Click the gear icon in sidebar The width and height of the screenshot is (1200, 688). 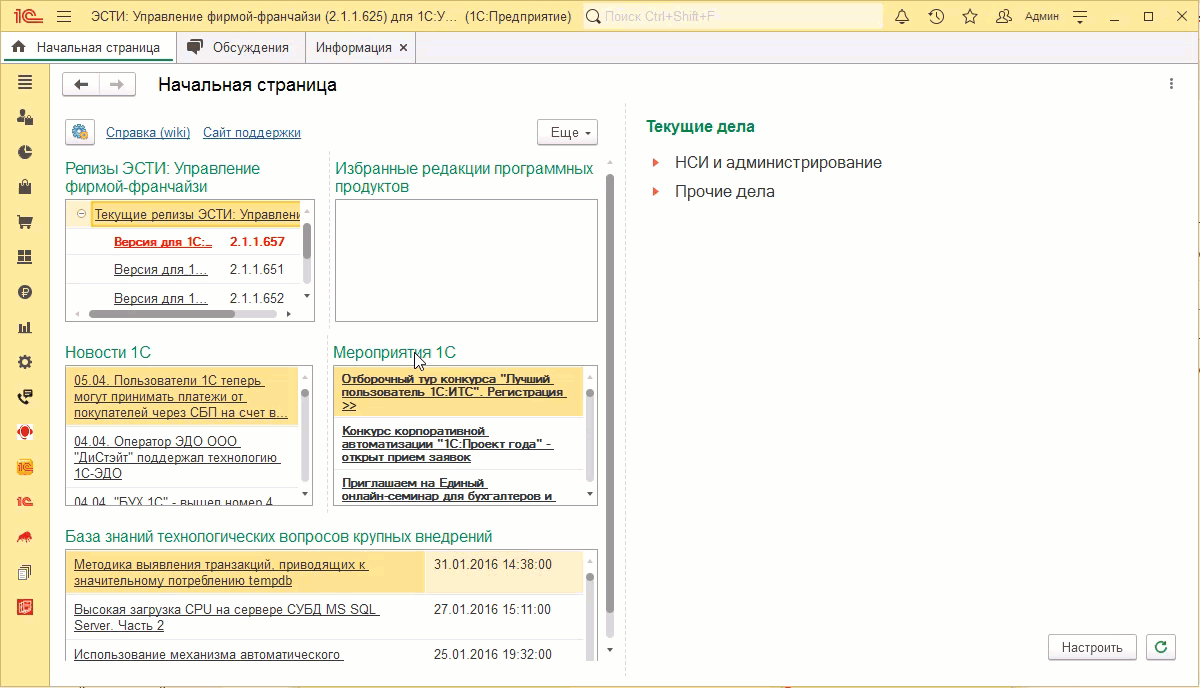[x=25, y=362]
